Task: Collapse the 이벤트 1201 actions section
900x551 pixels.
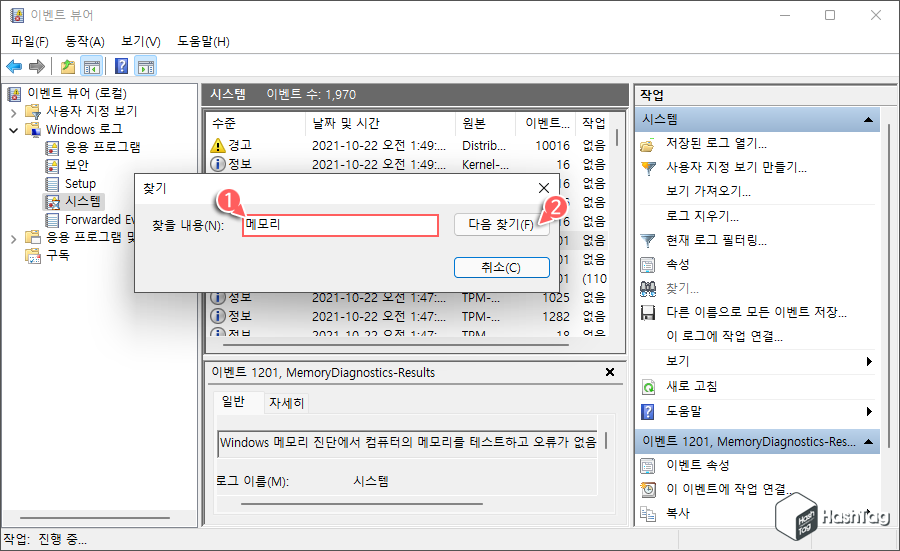Action: pos(868,441)
